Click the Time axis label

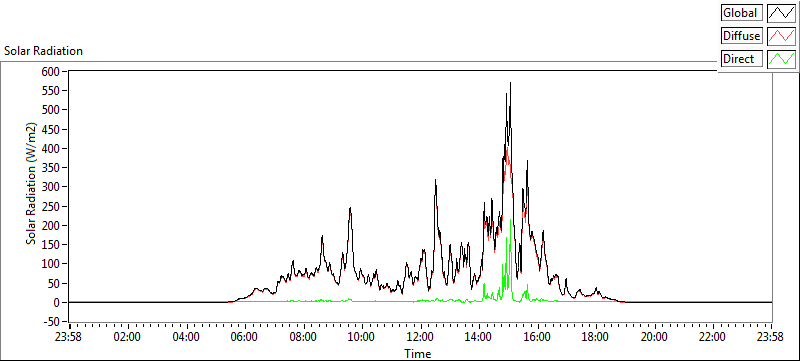[x=418, y=353]
